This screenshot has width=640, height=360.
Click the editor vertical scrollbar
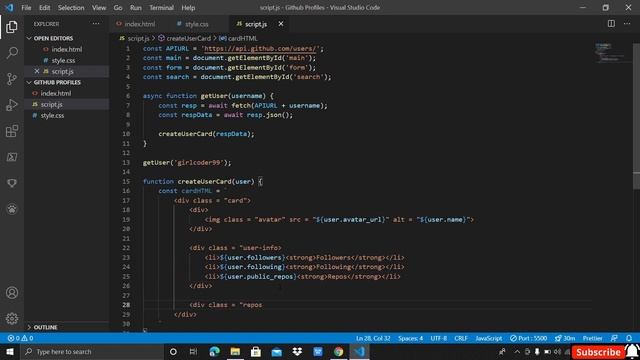[636, 116]
